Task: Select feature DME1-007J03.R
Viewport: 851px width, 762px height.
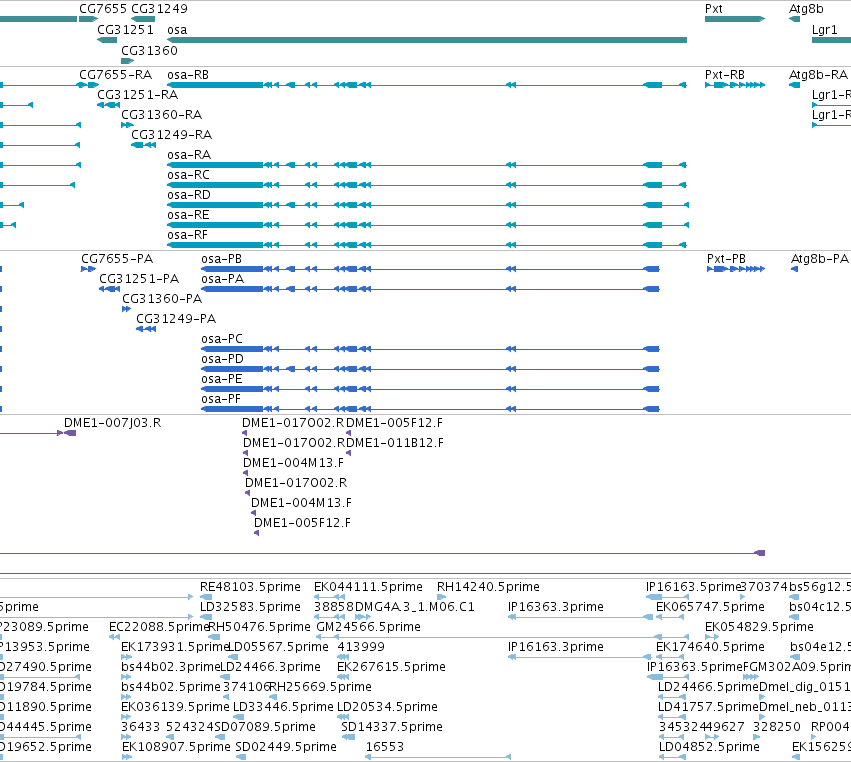Action: pos(112,423)
